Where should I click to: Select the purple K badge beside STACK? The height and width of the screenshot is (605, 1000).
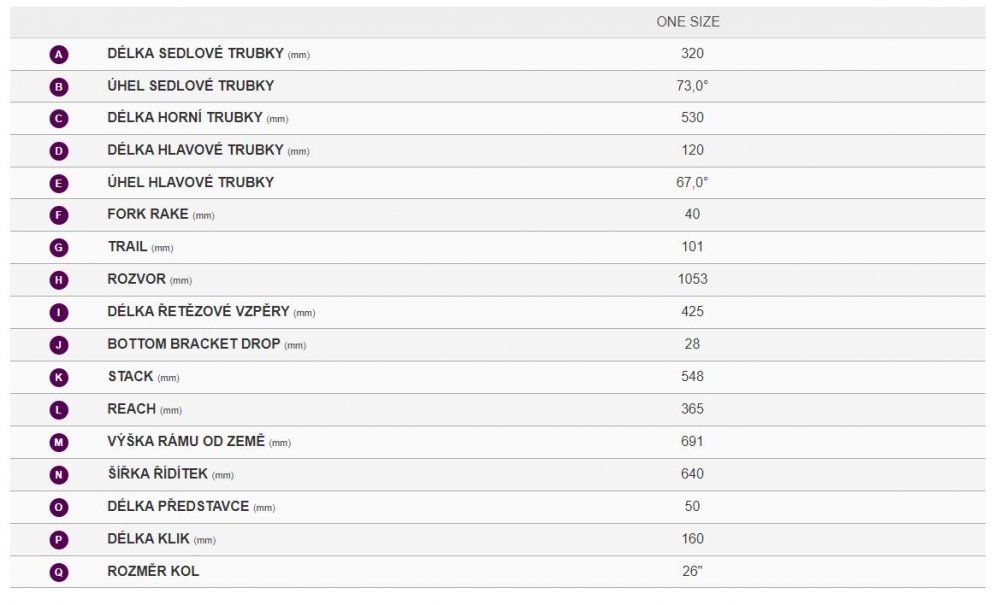click(x=59, y=378)
